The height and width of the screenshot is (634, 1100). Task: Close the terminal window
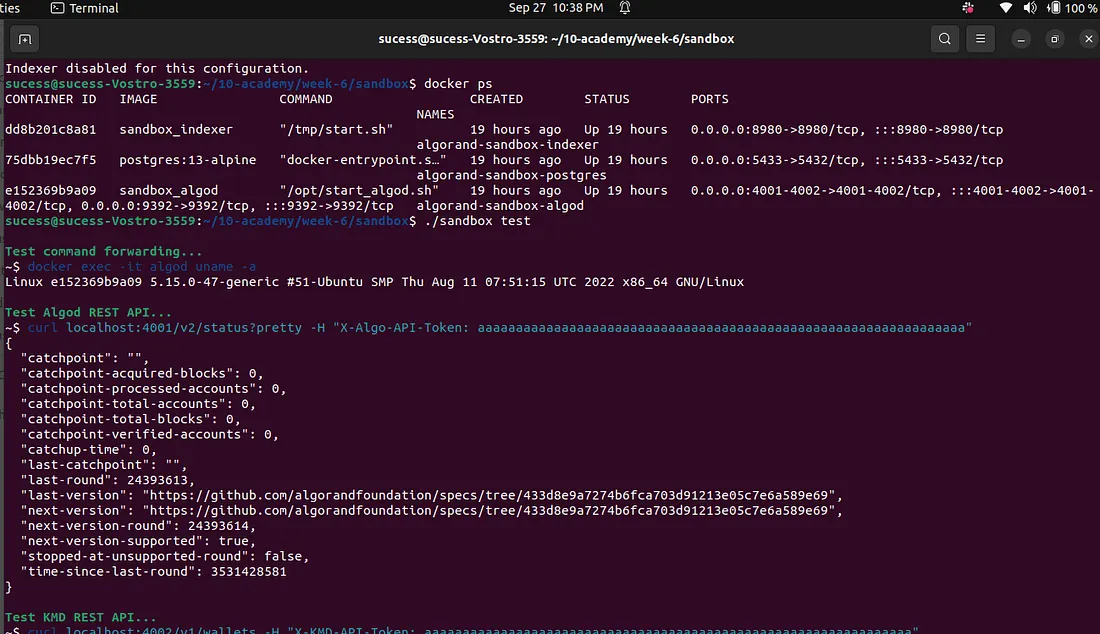[1087, 39]
